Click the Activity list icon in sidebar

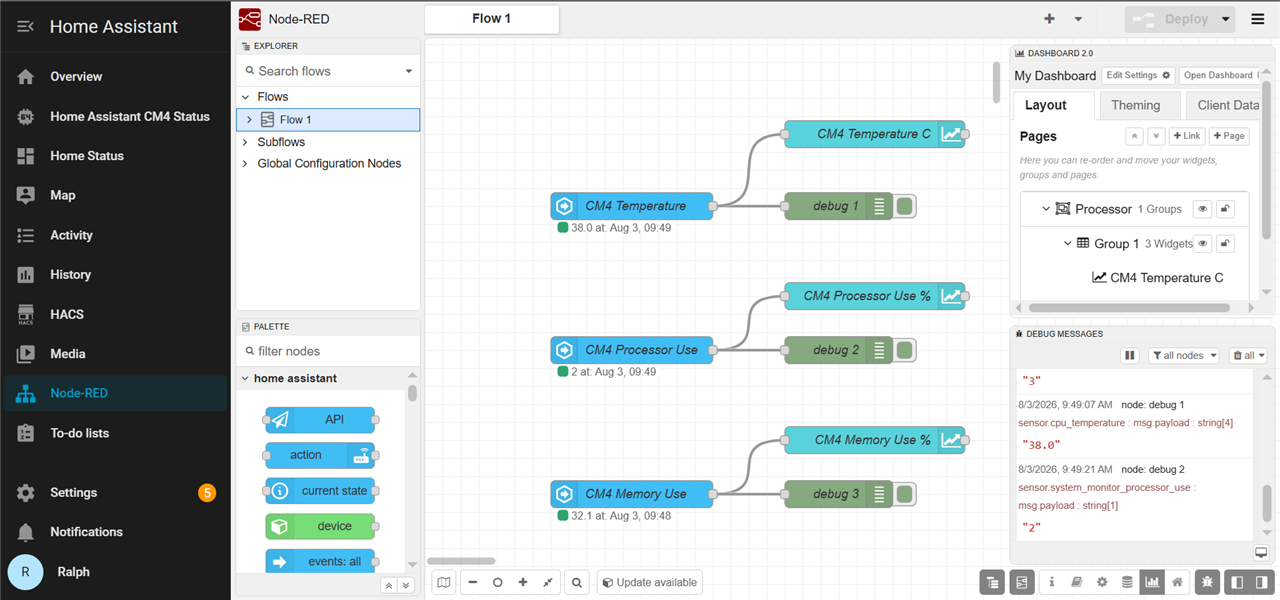[x=26, y=235]
